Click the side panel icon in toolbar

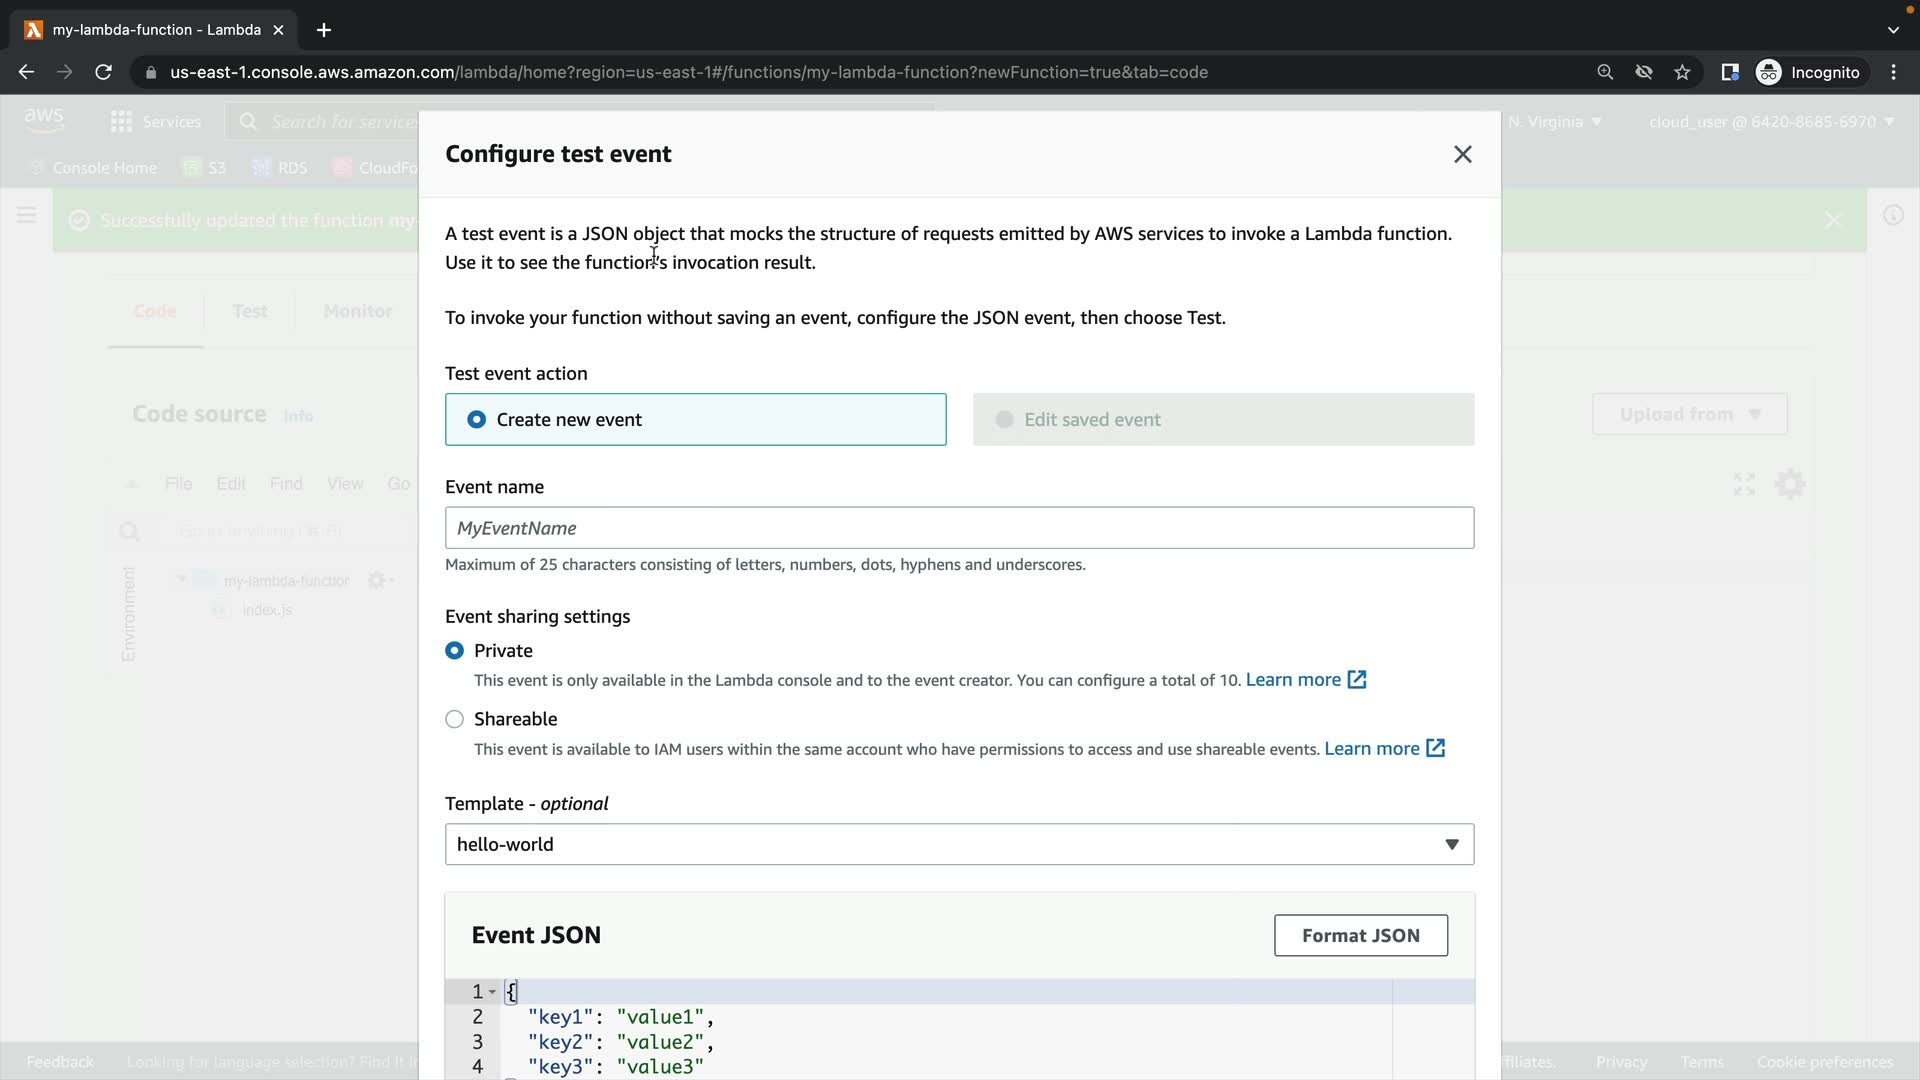point(1729,72)
